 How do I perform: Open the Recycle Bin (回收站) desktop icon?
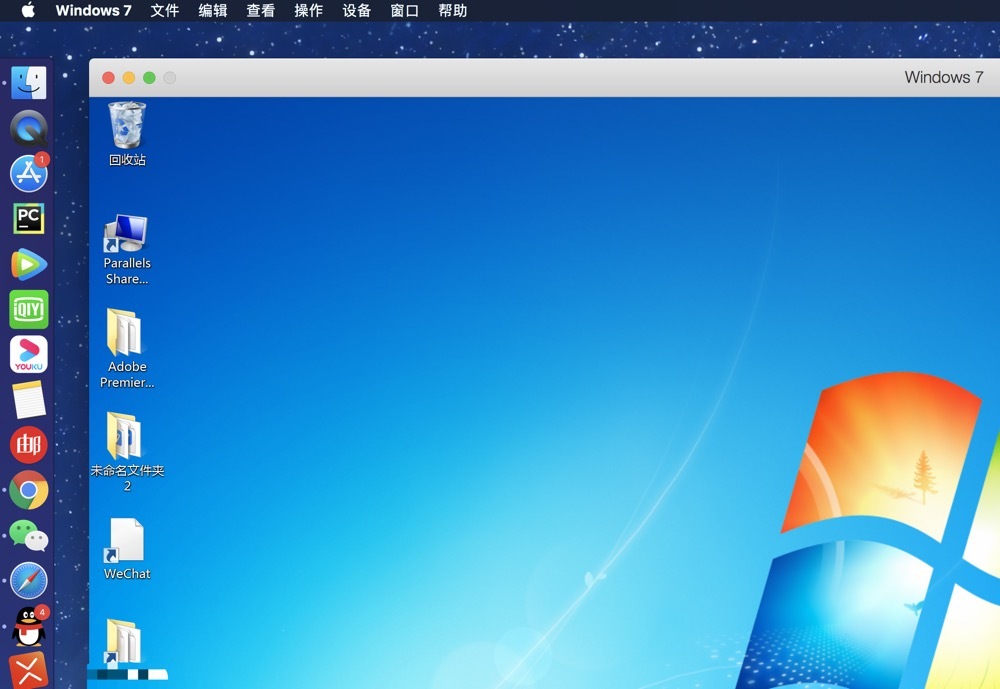(127, 134)
